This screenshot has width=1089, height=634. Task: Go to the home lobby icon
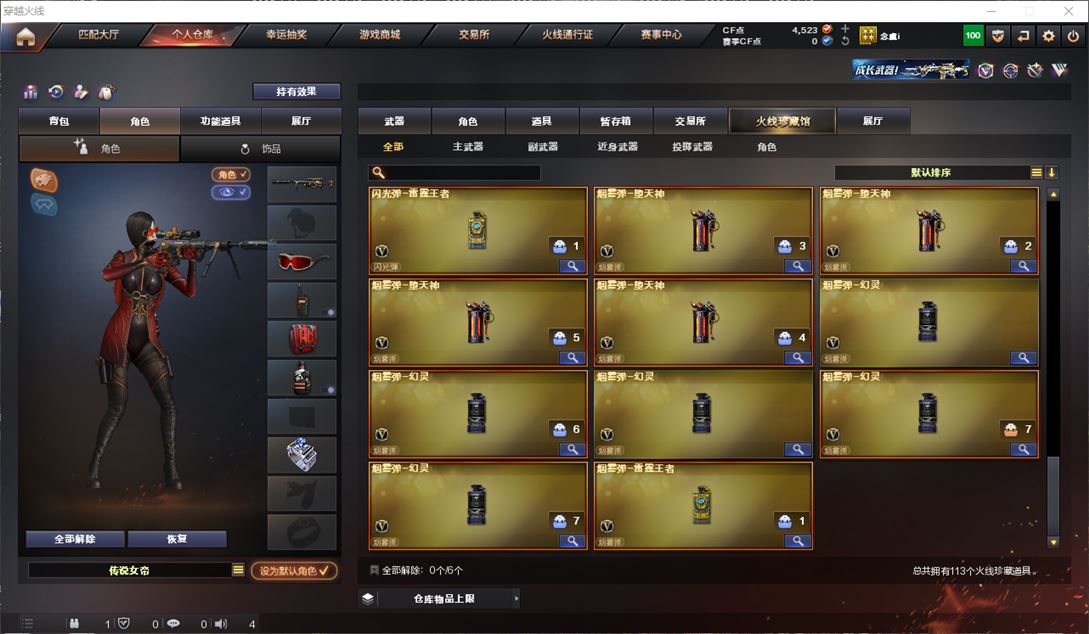pyautogui.click(x=25, y=36)
